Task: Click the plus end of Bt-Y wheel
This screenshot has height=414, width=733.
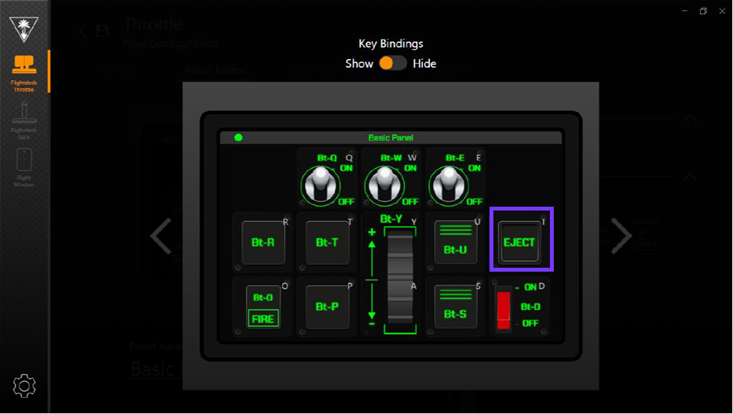Action: click(372, 232)
